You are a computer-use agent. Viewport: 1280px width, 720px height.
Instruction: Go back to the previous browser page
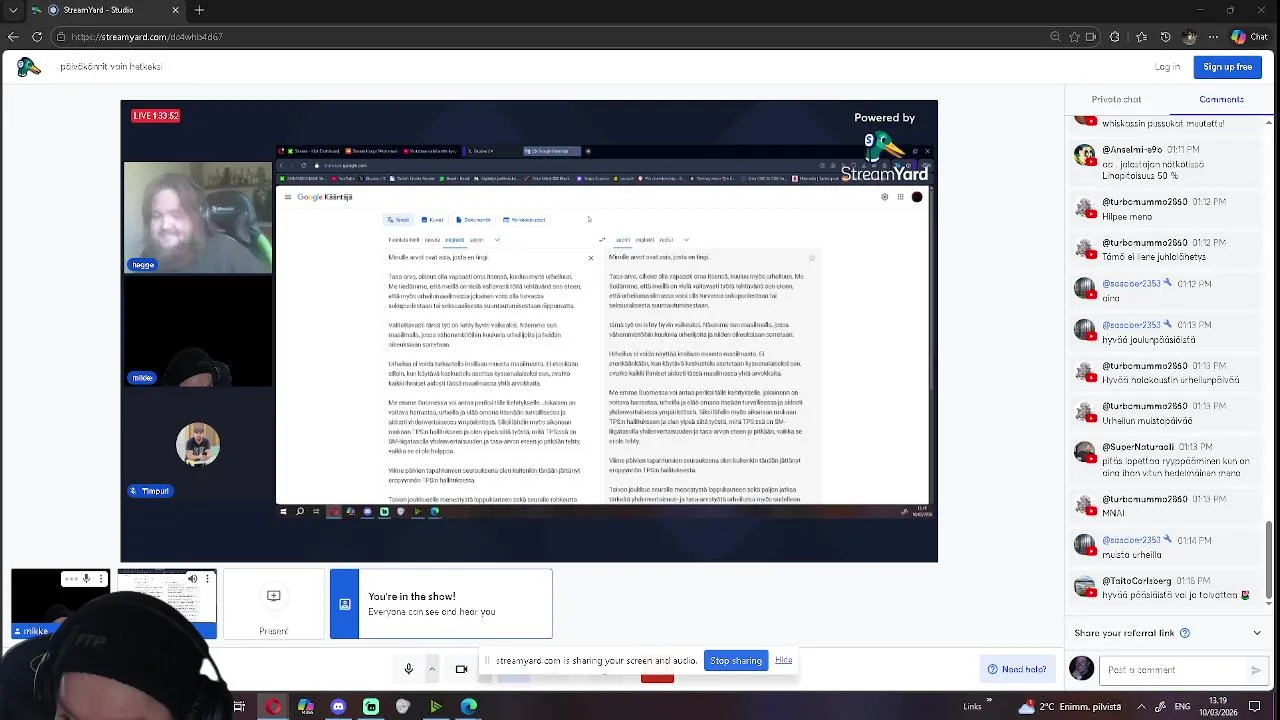tap(13, 37)
